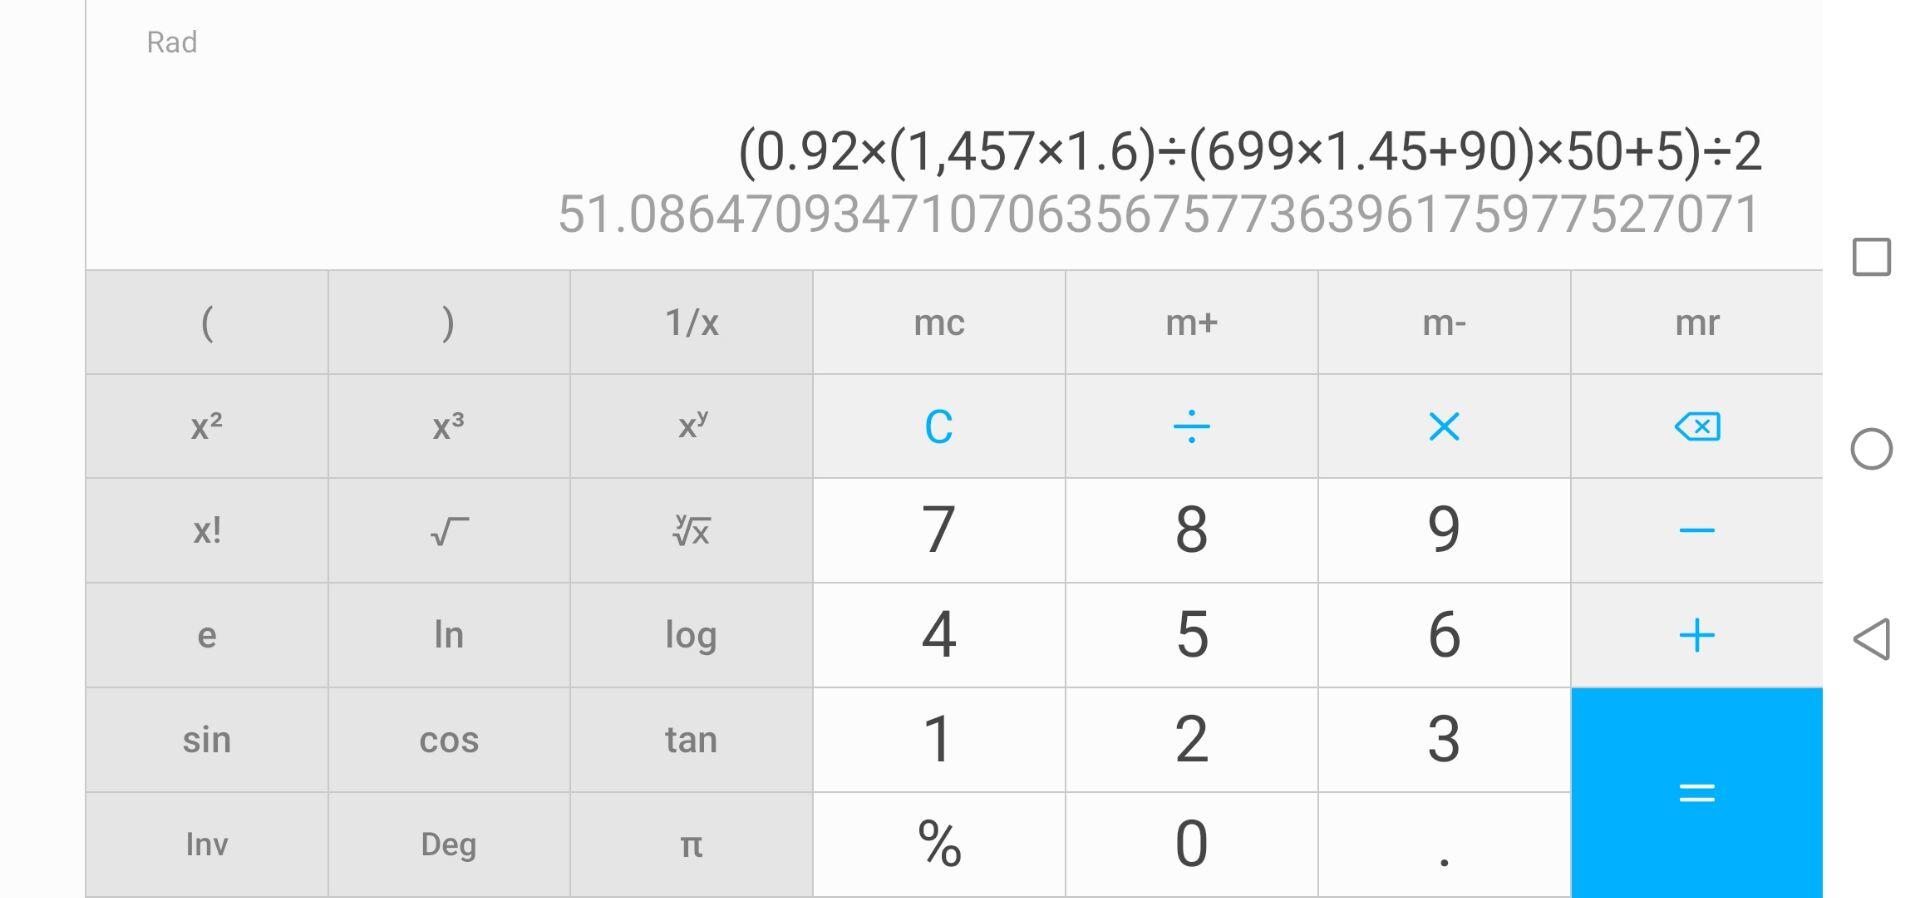Tap the minus operator key
Screen dimensions: 1920x898
click(x=1697, y=531)
